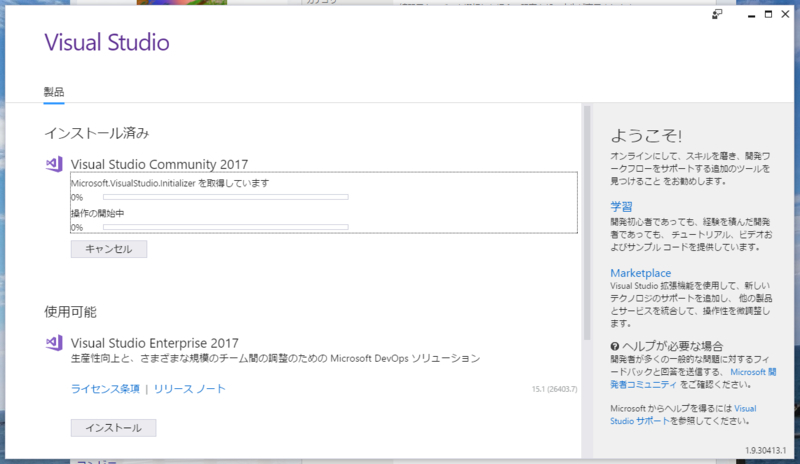Screen dimensions: 800x464
Task: Click the Visual Studio Community 2017 title
Action: click(x=159, y=164)
